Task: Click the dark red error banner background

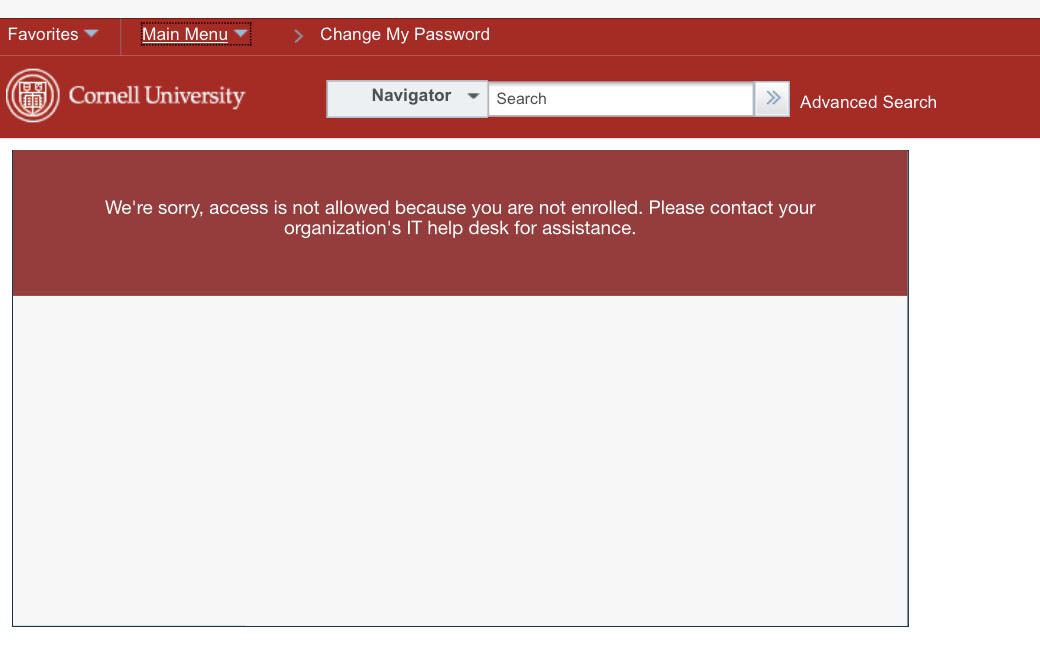Action: point(460,270)
